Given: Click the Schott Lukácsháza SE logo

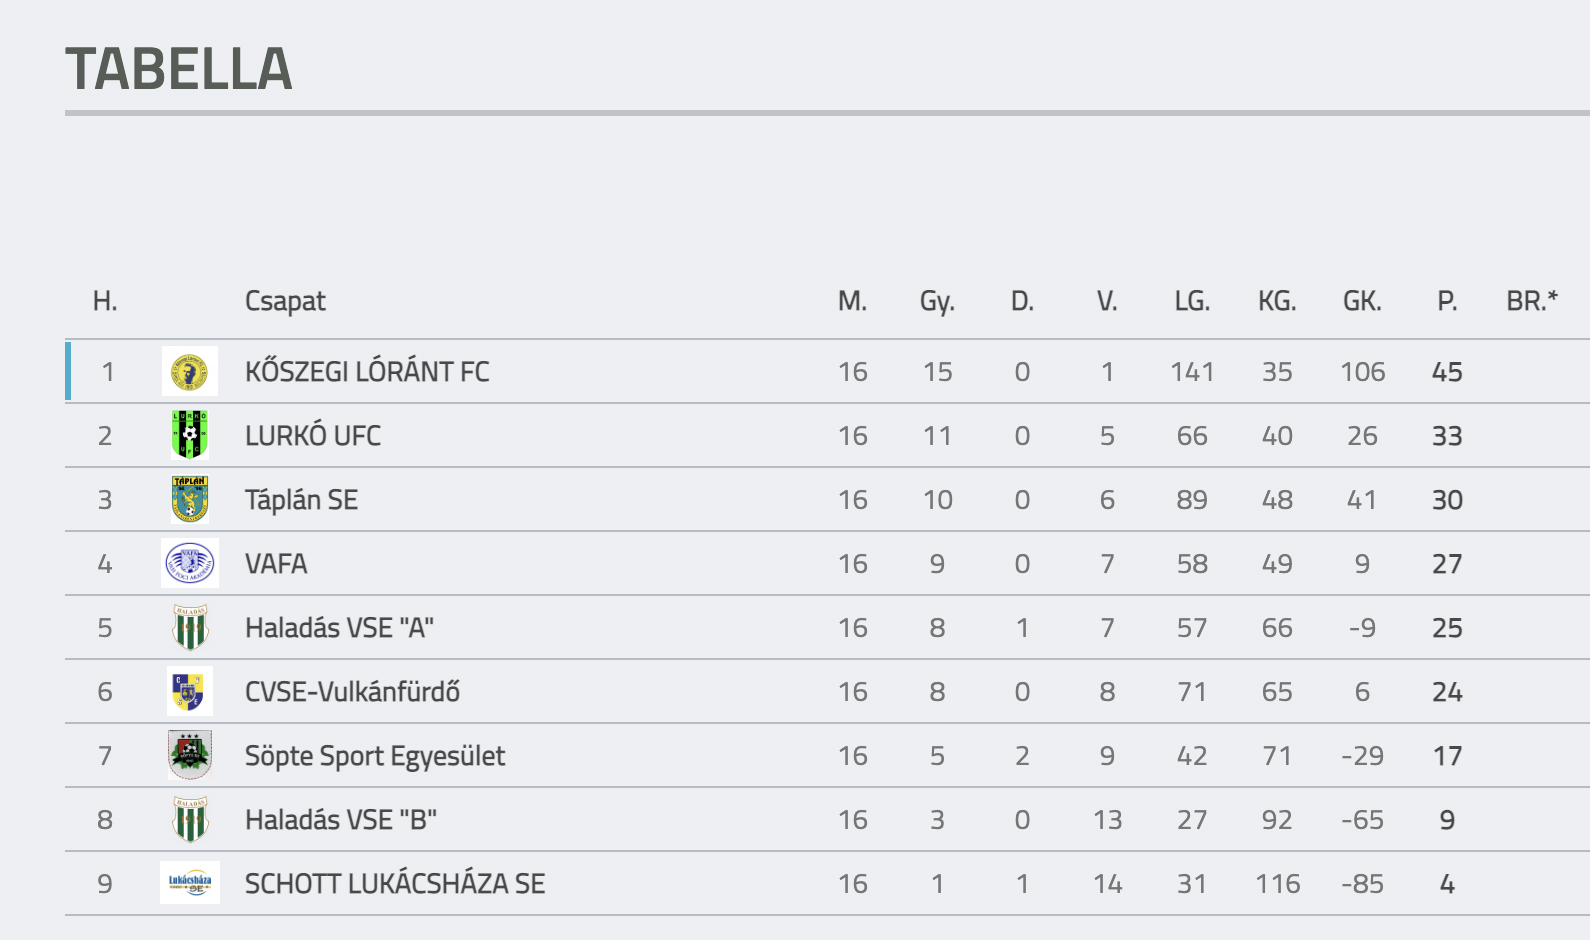Looking at the screenshot, I should [190, 883].
